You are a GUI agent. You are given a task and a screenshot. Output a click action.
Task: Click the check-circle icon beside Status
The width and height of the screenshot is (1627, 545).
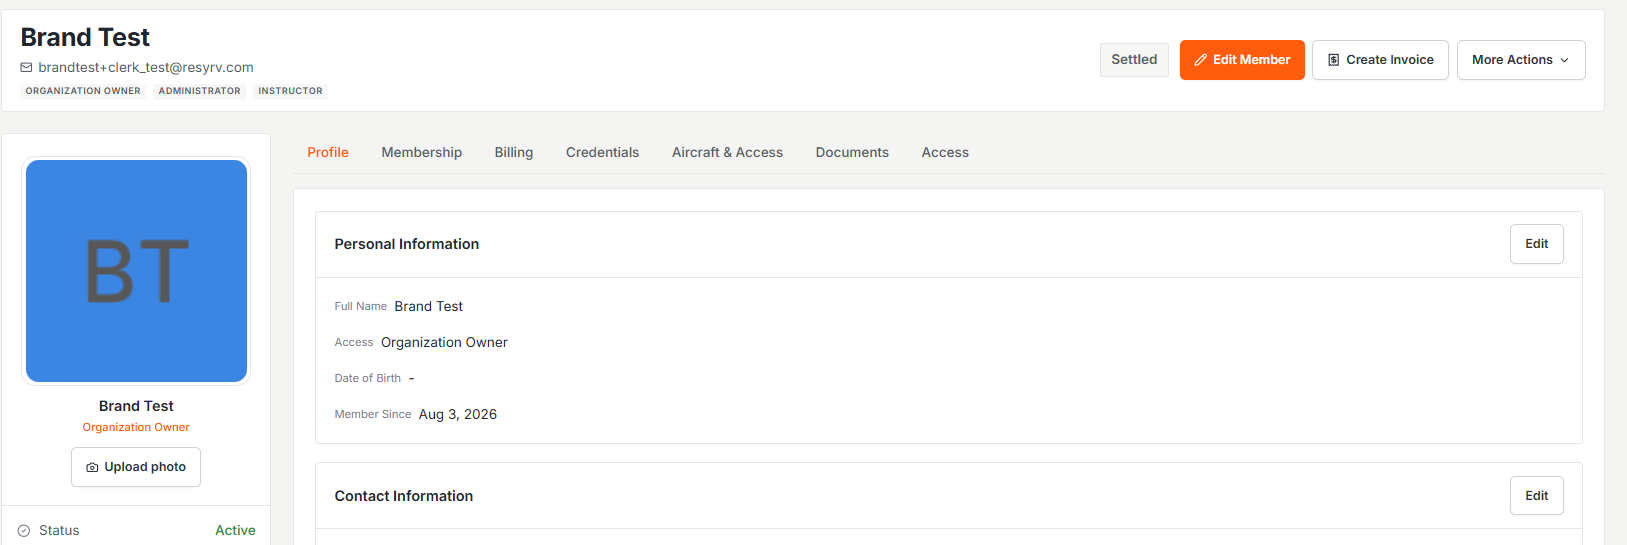point(24,531)
